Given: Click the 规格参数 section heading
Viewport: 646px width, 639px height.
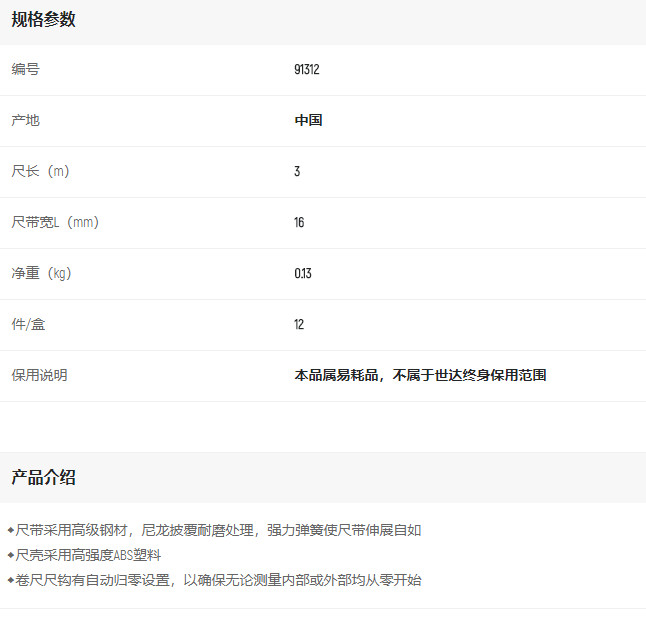Looking at the screenshot, I should coord(43,20).
